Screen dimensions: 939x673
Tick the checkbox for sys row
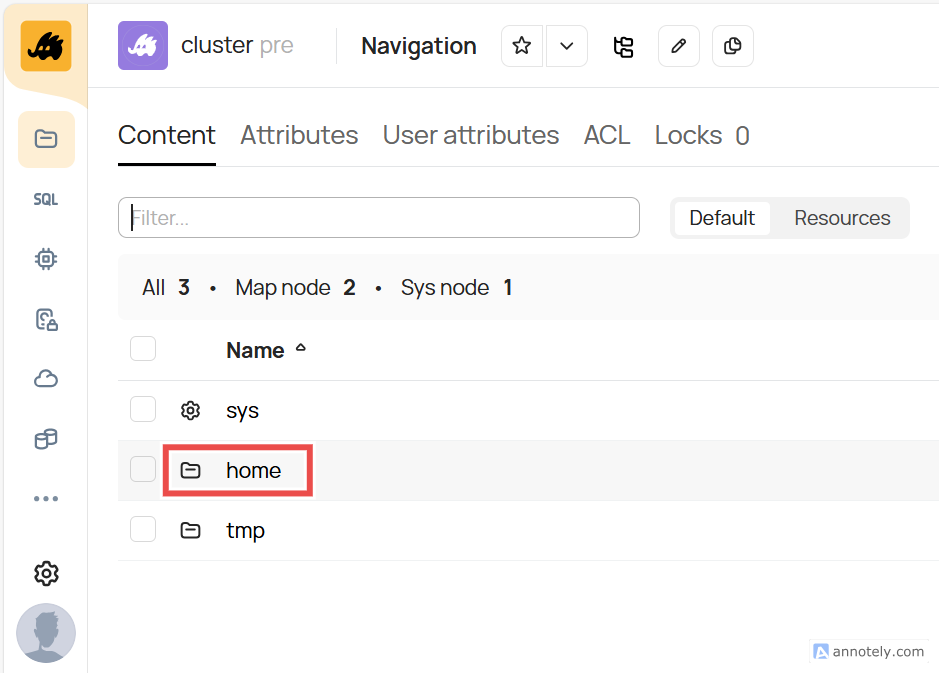coord(143,410)
